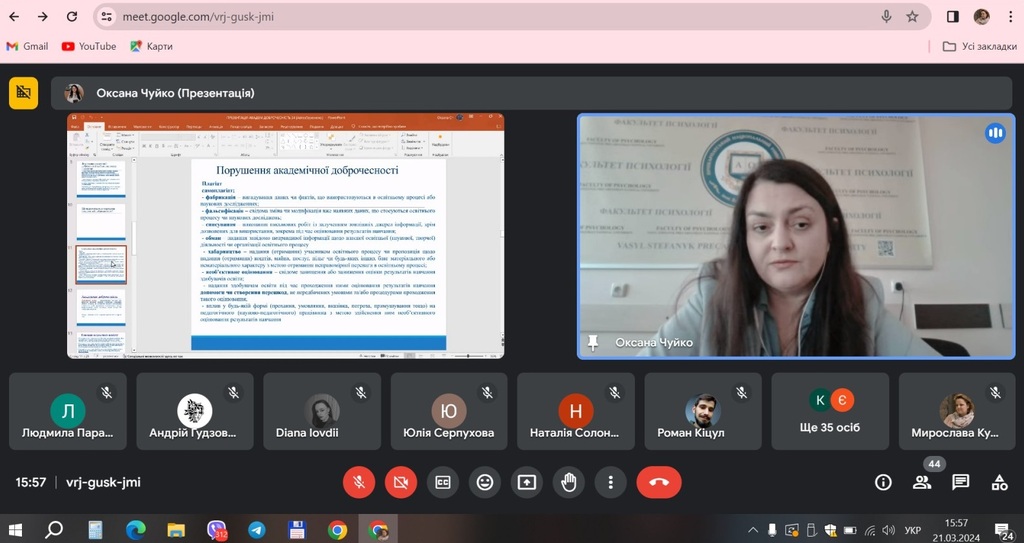This screenshot has height=543, width=1024.
Task: Show the participants list icon
Action: (x=922, y=482)
